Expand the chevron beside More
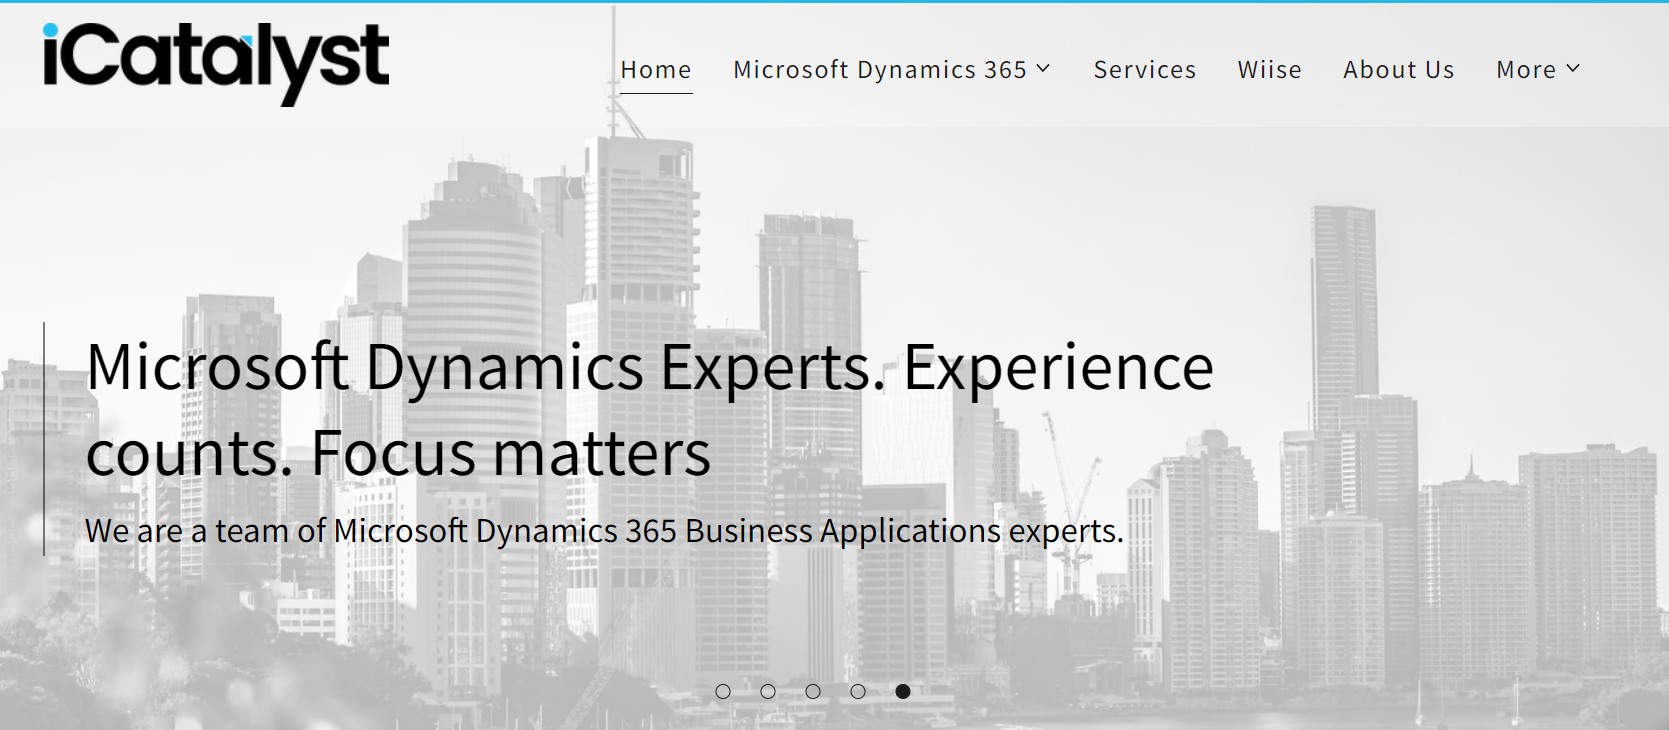This screenshot has width=1669, height=730. point(1572,68)
